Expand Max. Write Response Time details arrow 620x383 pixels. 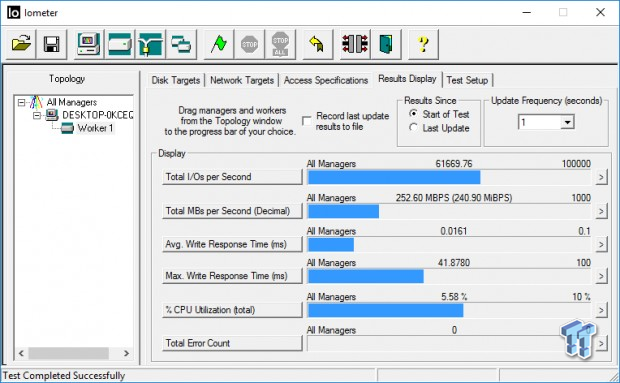601,276
